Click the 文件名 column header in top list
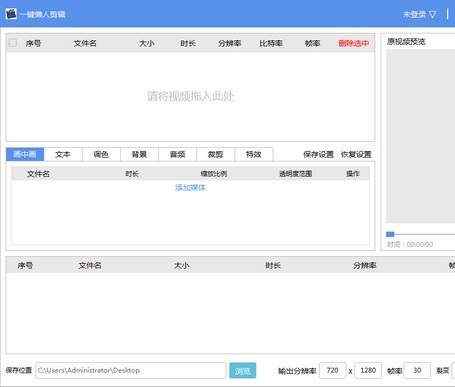 pos(85,43)
